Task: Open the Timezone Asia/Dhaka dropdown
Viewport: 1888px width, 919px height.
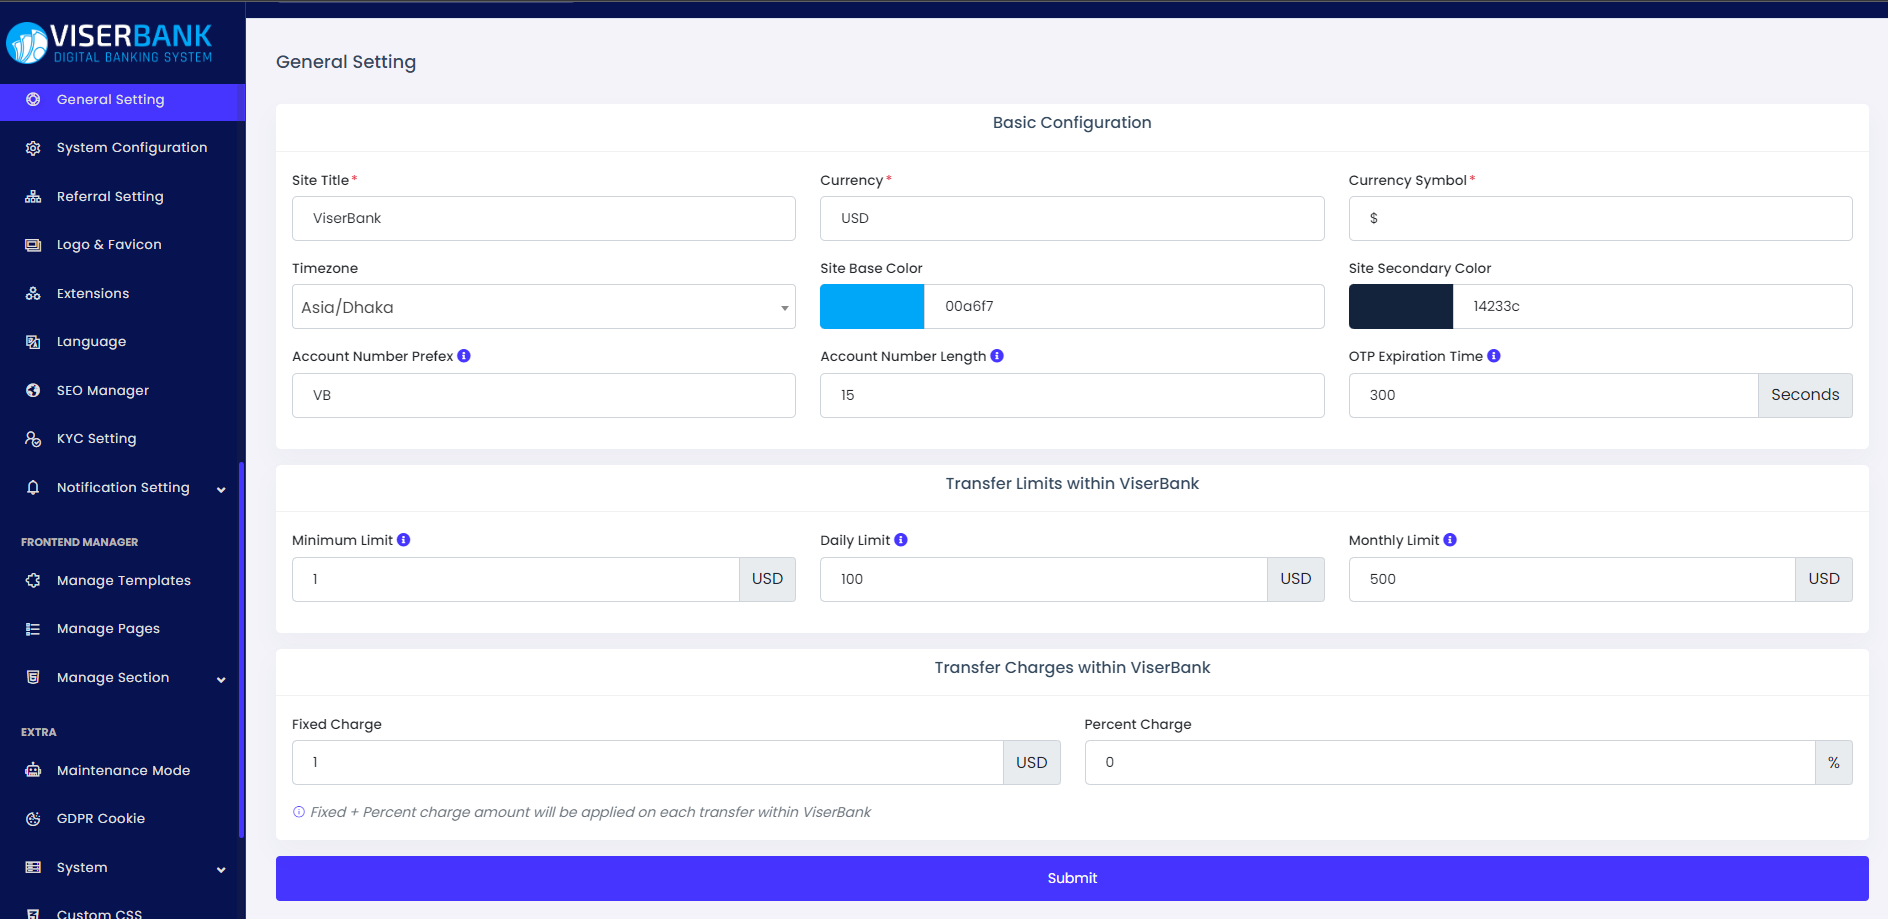Action: coord(544,307)
